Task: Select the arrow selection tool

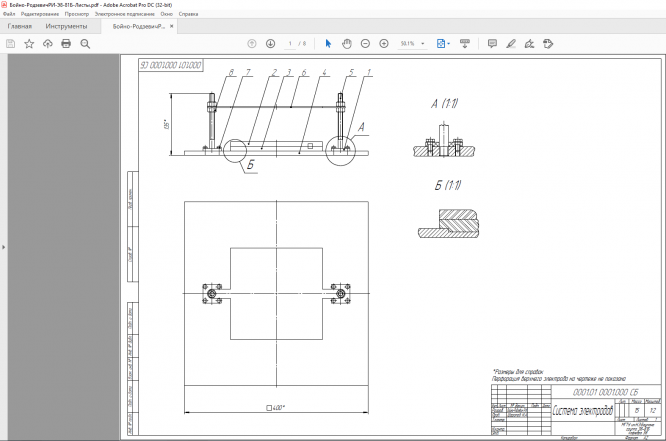Action: pos(328,44)
